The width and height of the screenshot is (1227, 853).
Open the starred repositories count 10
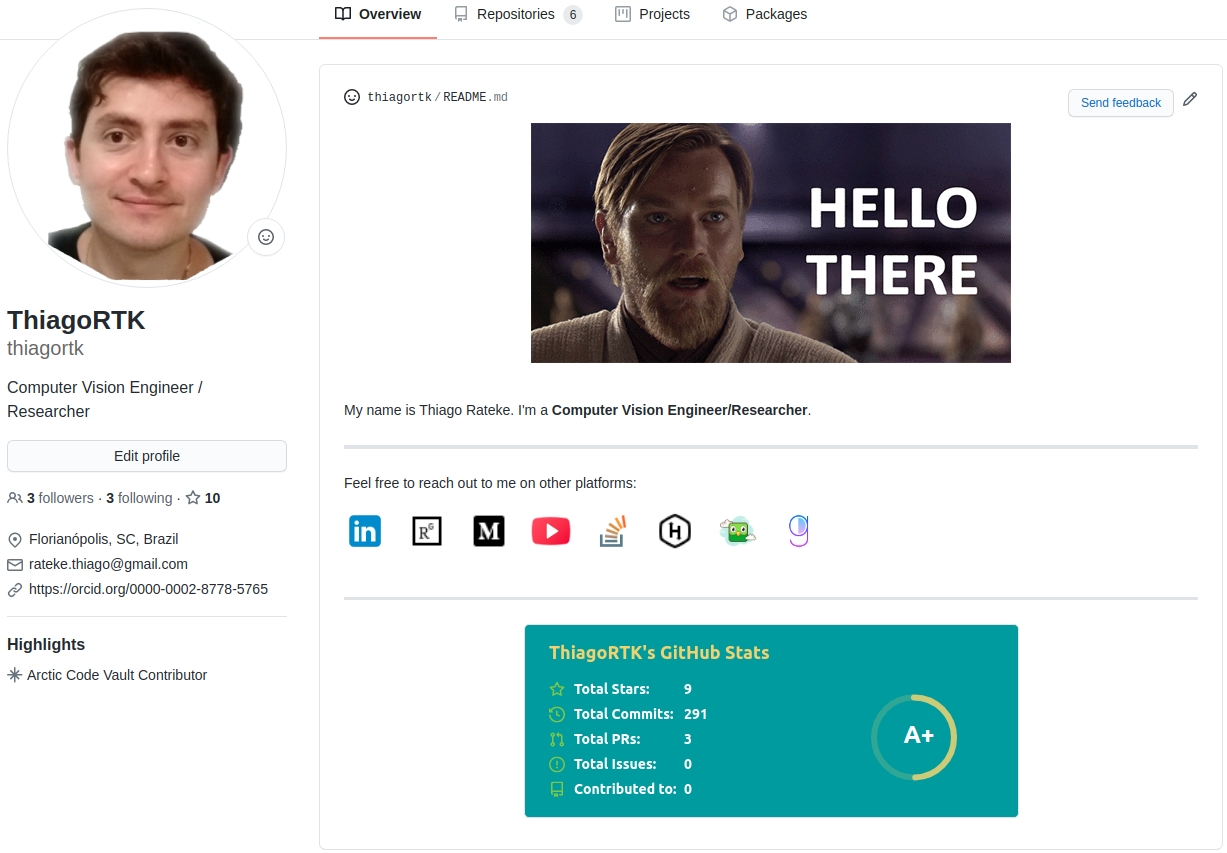[203, 498]
